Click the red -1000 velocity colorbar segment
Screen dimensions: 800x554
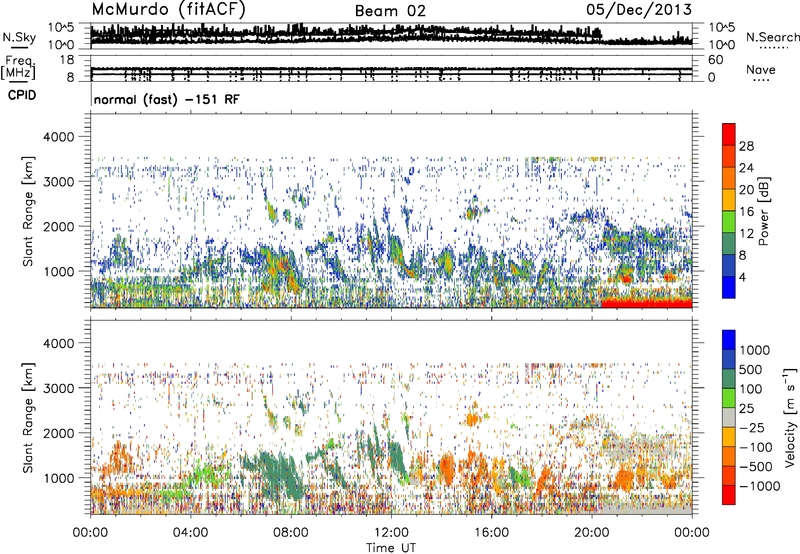coord(729,494)
